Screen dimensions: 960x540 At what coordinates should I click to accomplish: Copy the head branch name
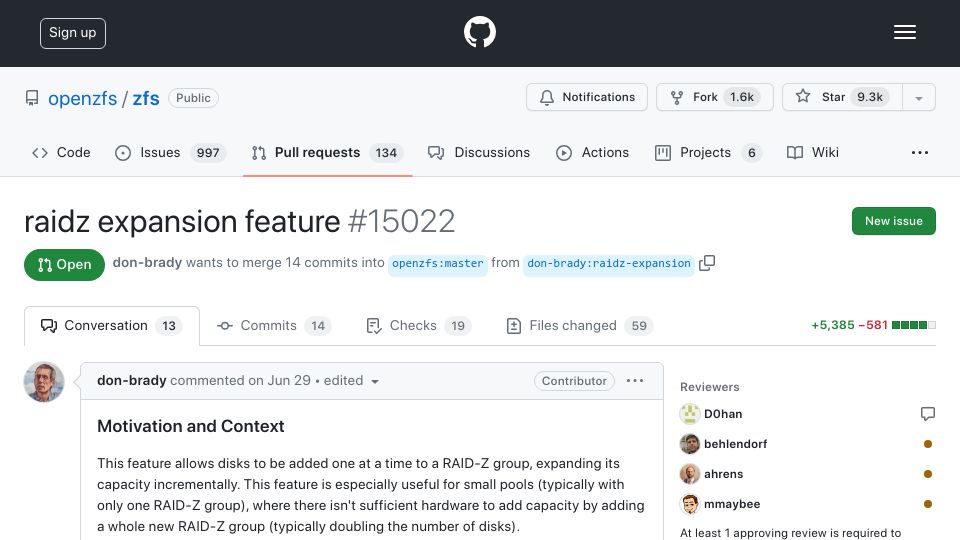point(707,263)
